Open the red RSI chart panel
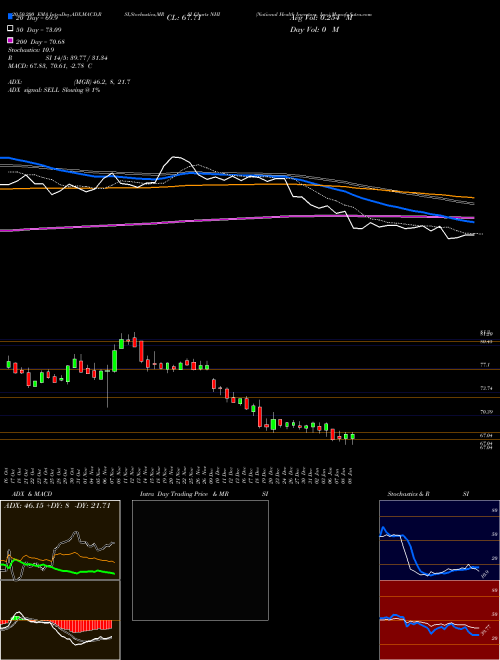The width and height of the screenshot is (500, 660). (439, 620)
